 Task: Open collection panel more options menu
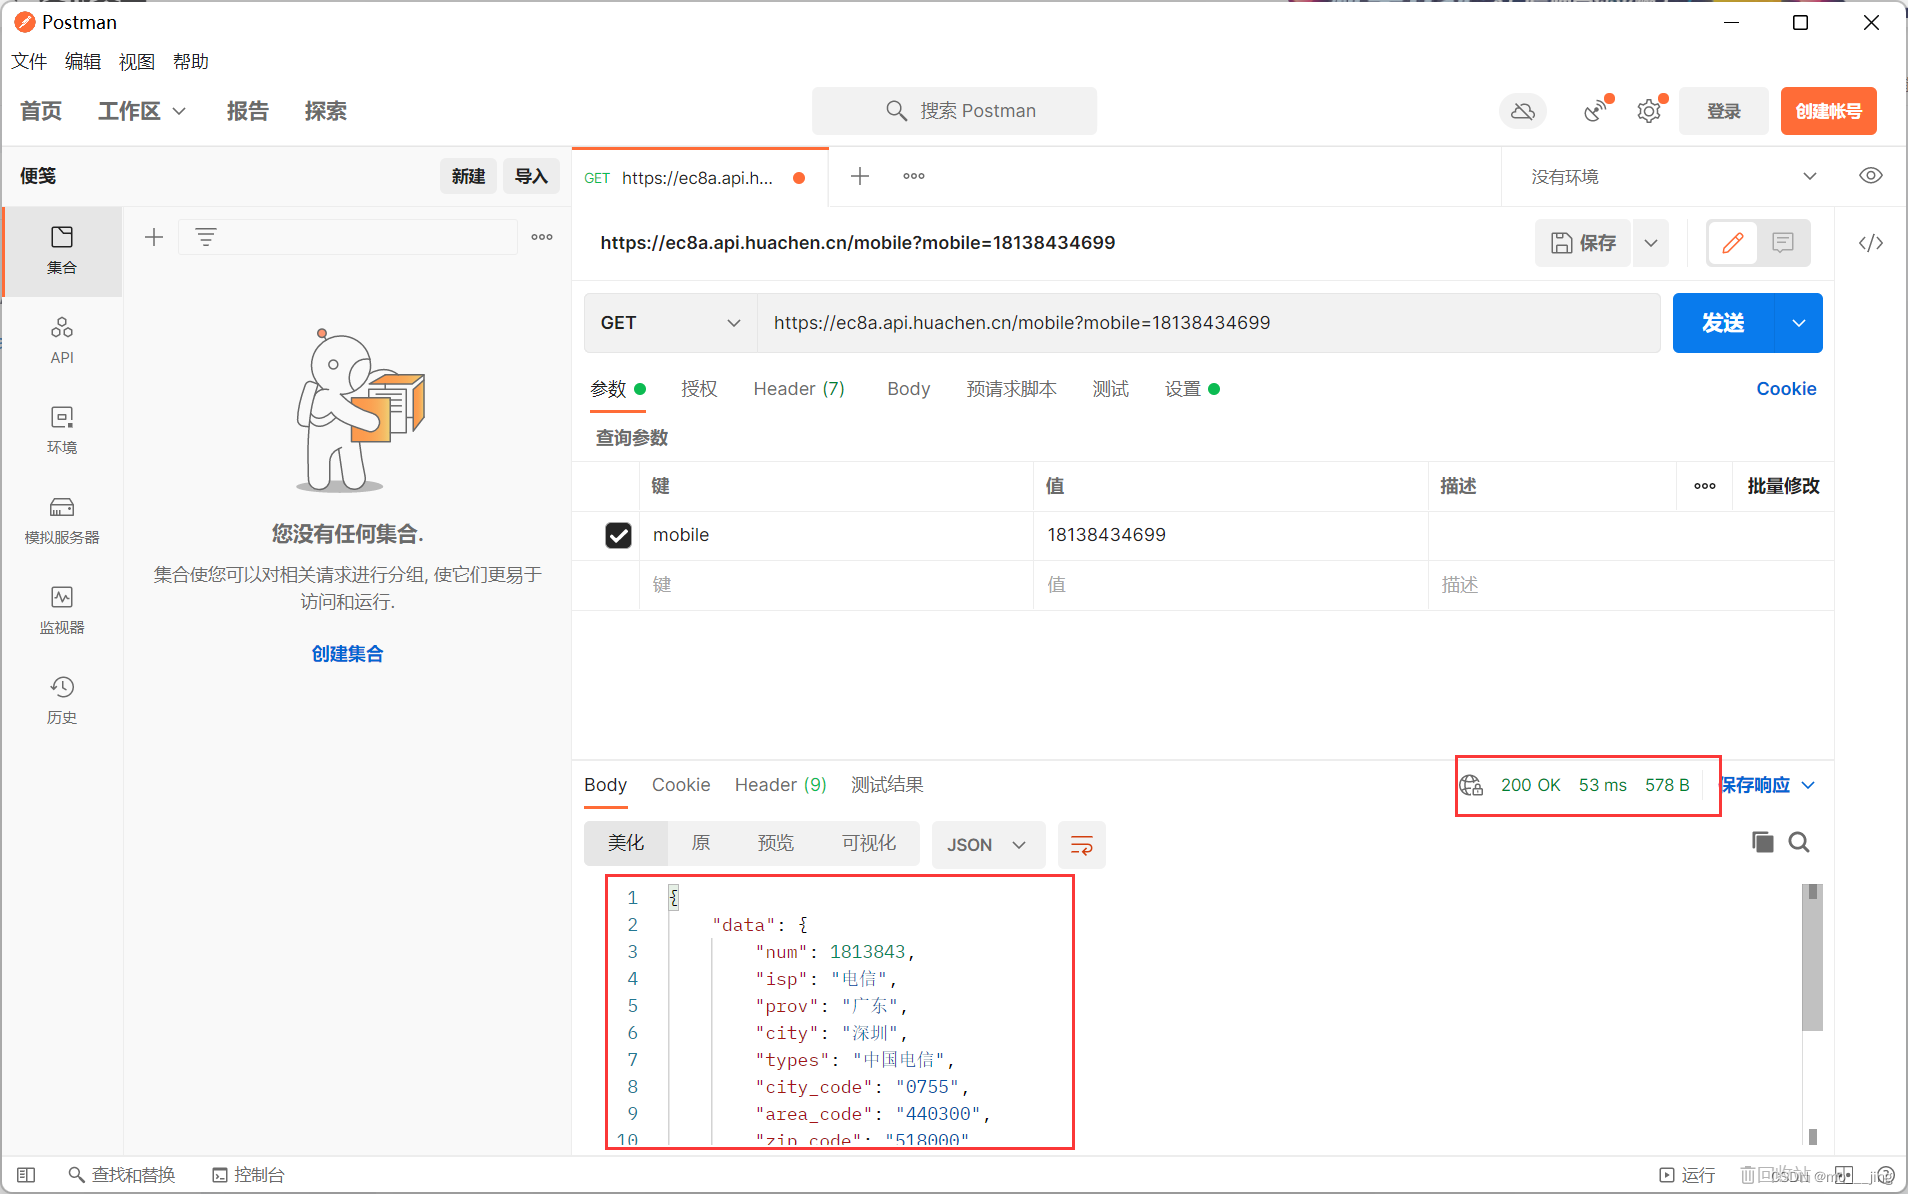click(542, 237)
